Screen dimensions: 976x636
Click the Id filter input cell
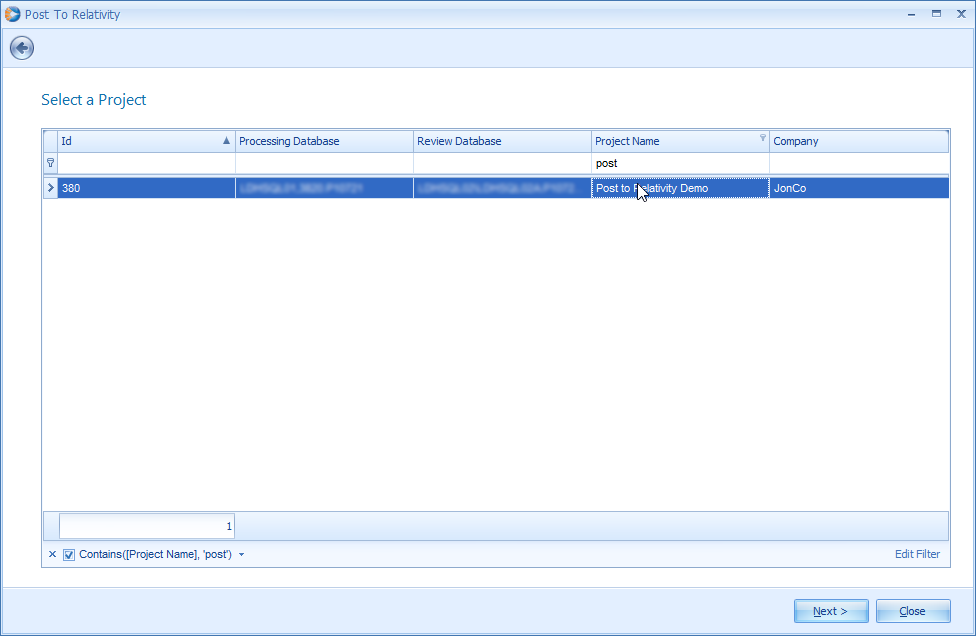[146, 163]
